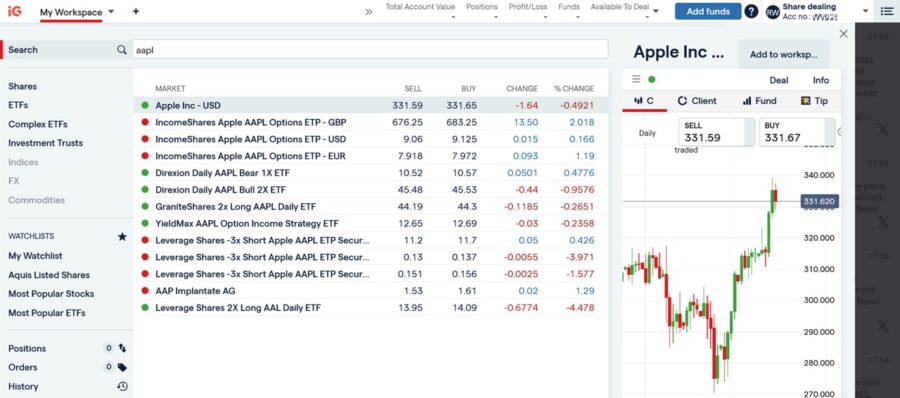Screen dimensions: 900x398
Task: Click the Positions arrows icon
Action: point(122,348)
